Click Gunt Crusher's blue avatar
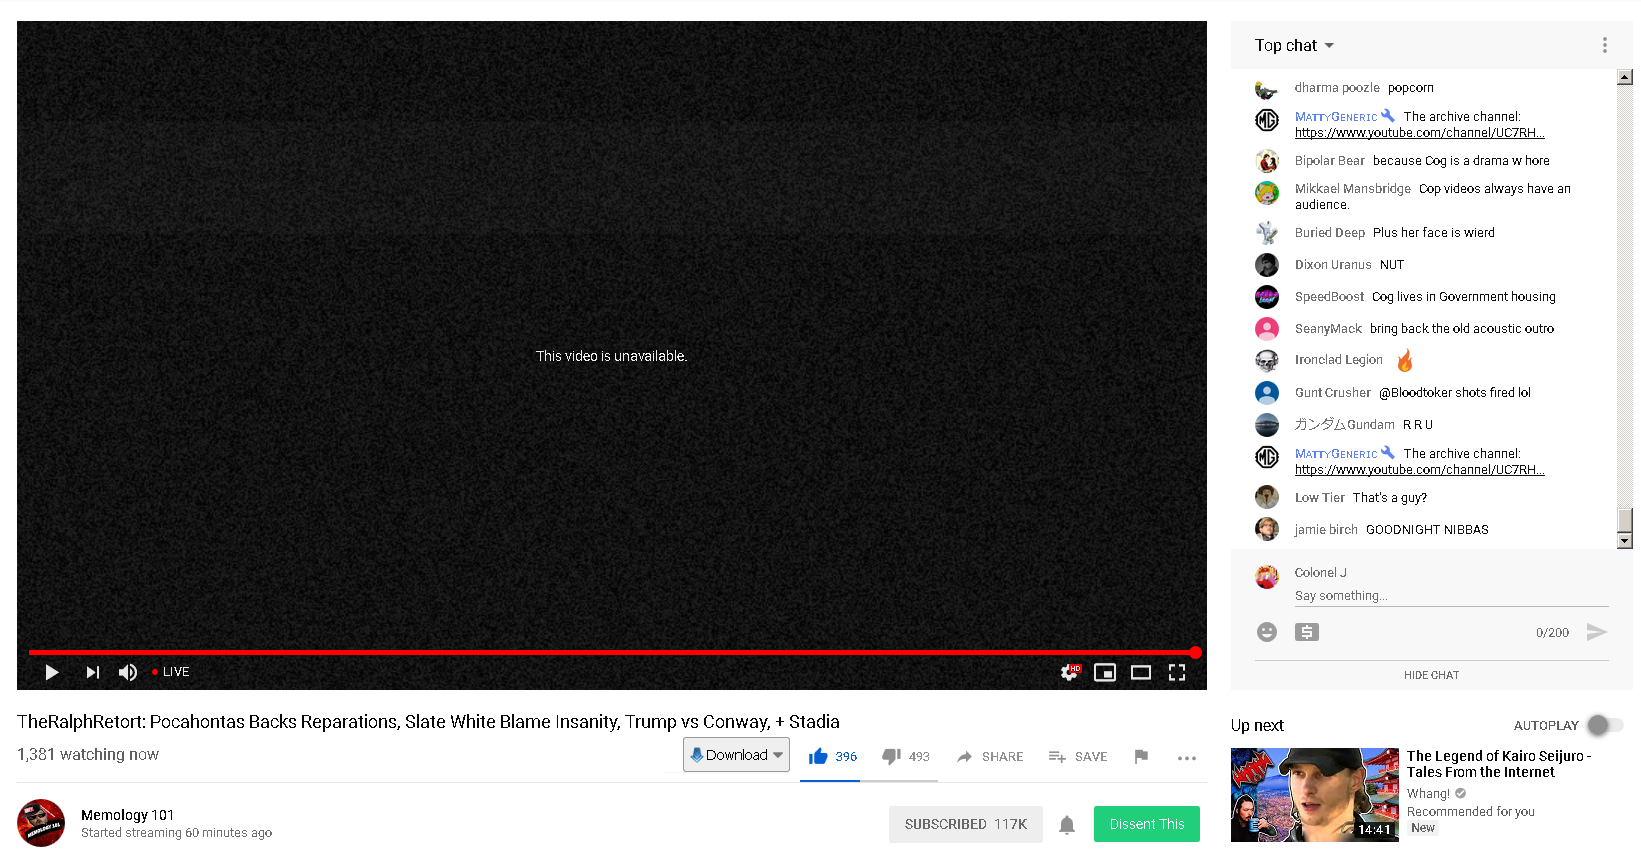The image size is (1641, 849). click(1267, 393)
